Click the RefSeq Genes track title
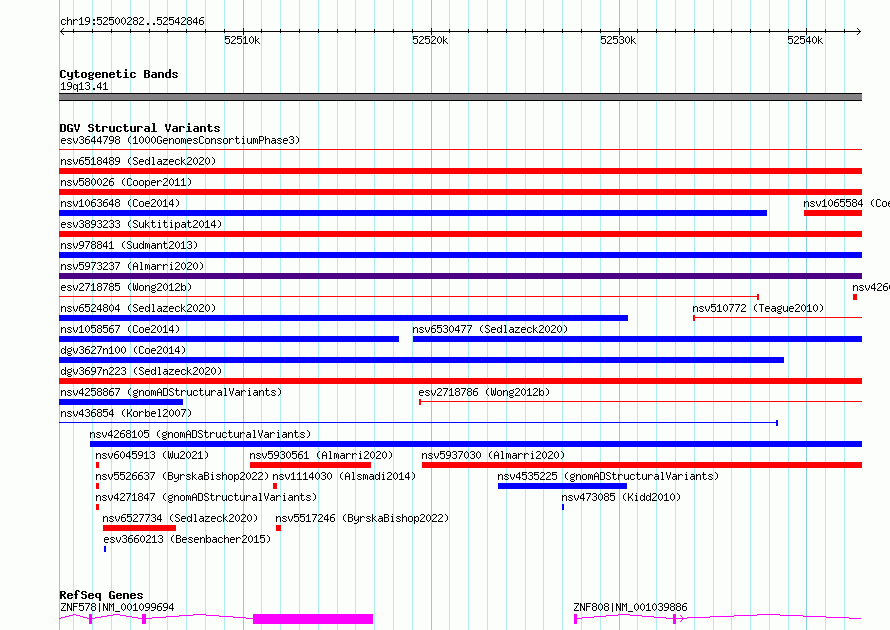890x630 pixels. tap(101, 595)
